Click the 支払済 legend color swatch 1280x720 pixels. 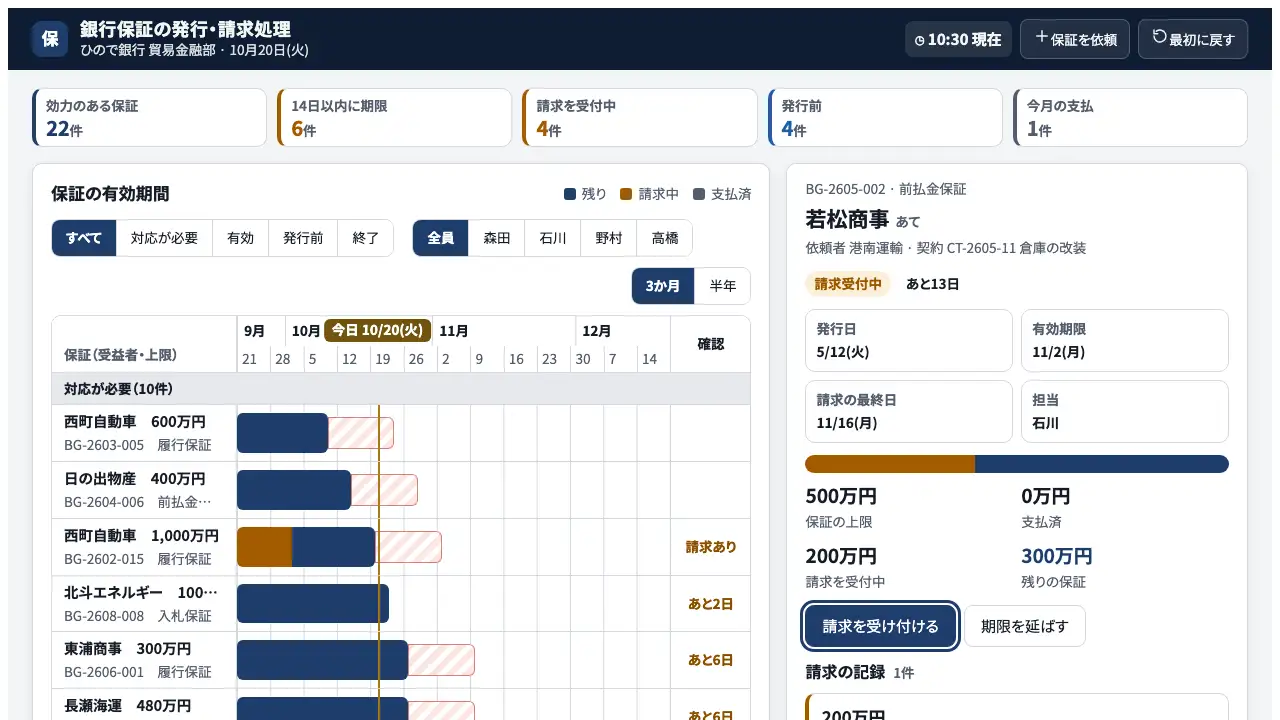tap(699, 194)
